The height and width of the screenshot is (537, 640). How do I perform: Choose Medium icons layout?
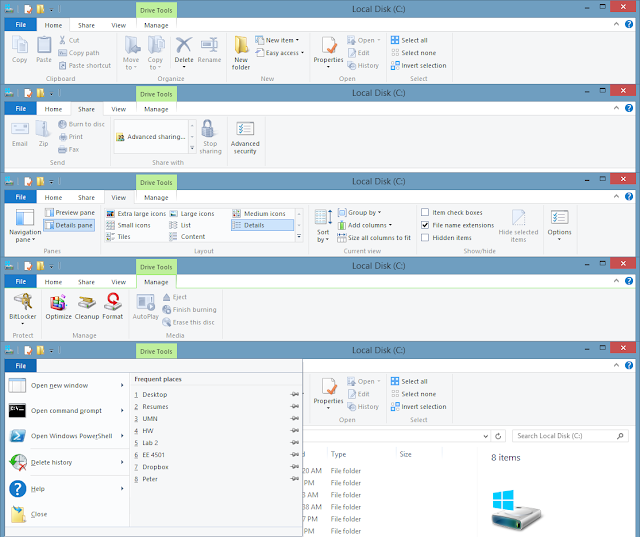click(x=259, y=213)
